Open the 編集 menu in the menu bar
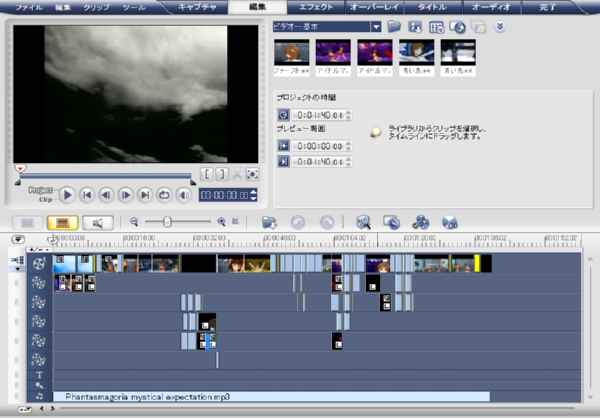Image resolution: width=600 pixels, height=418 pixels. 62,7
